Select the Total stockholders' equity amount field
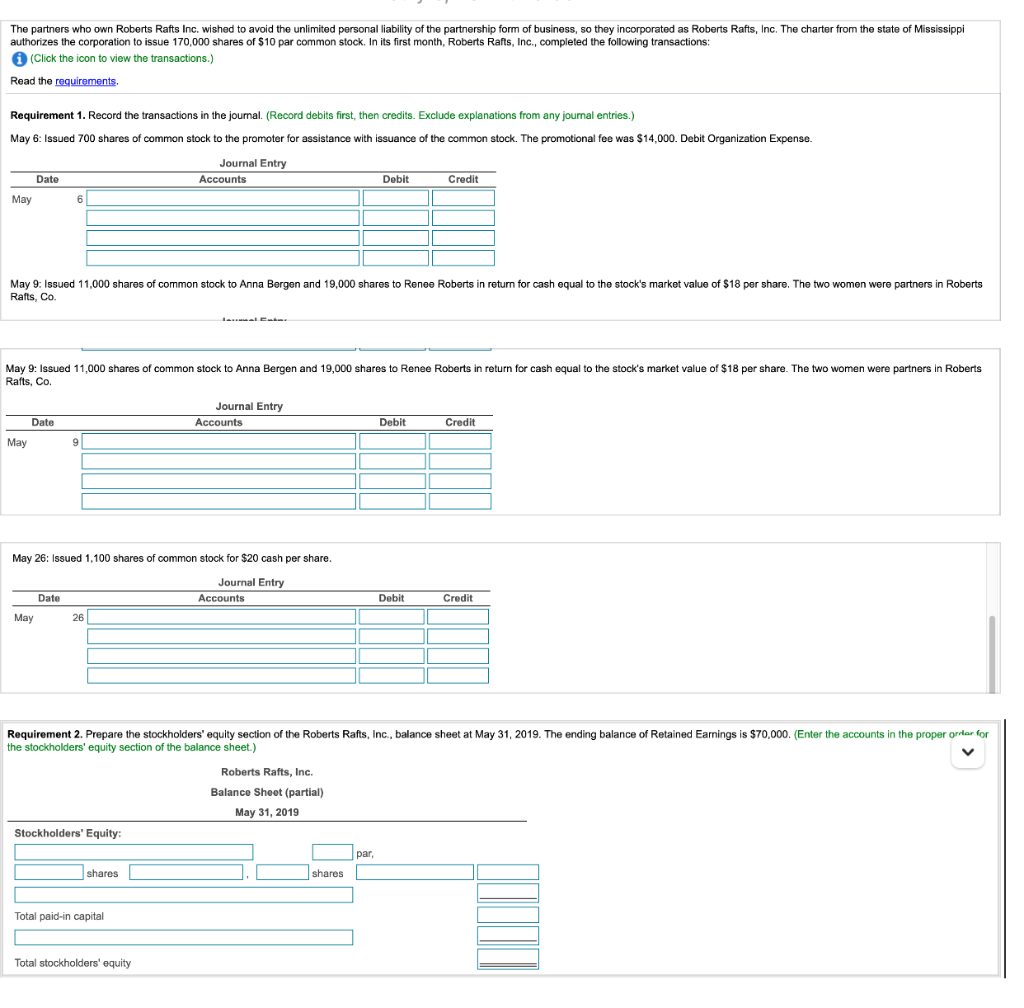1024x1008 pixels. click(508, 959)
